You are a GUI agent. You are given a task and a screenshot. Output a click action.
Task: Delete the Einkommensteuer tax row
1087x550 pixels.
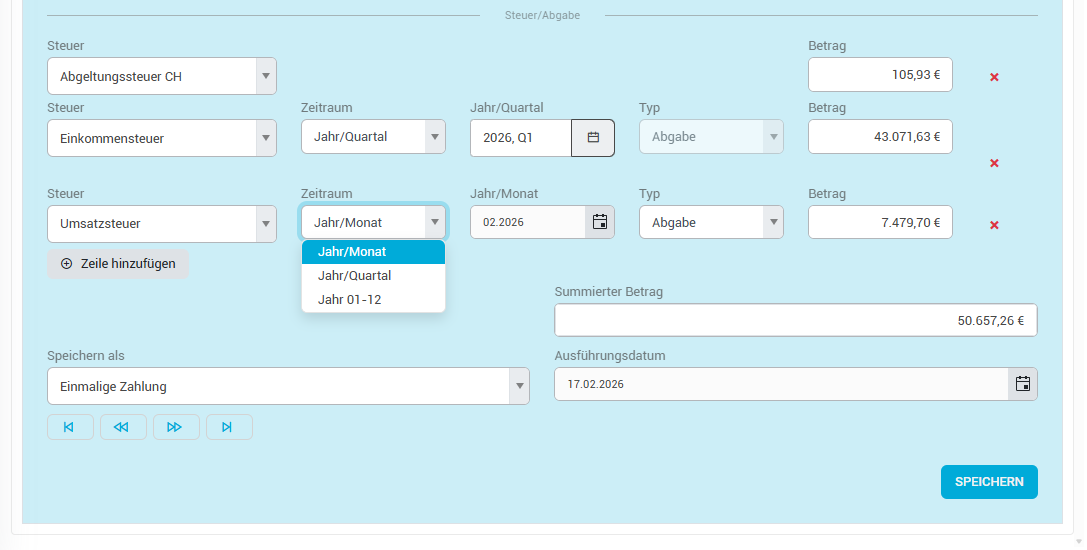994,163
